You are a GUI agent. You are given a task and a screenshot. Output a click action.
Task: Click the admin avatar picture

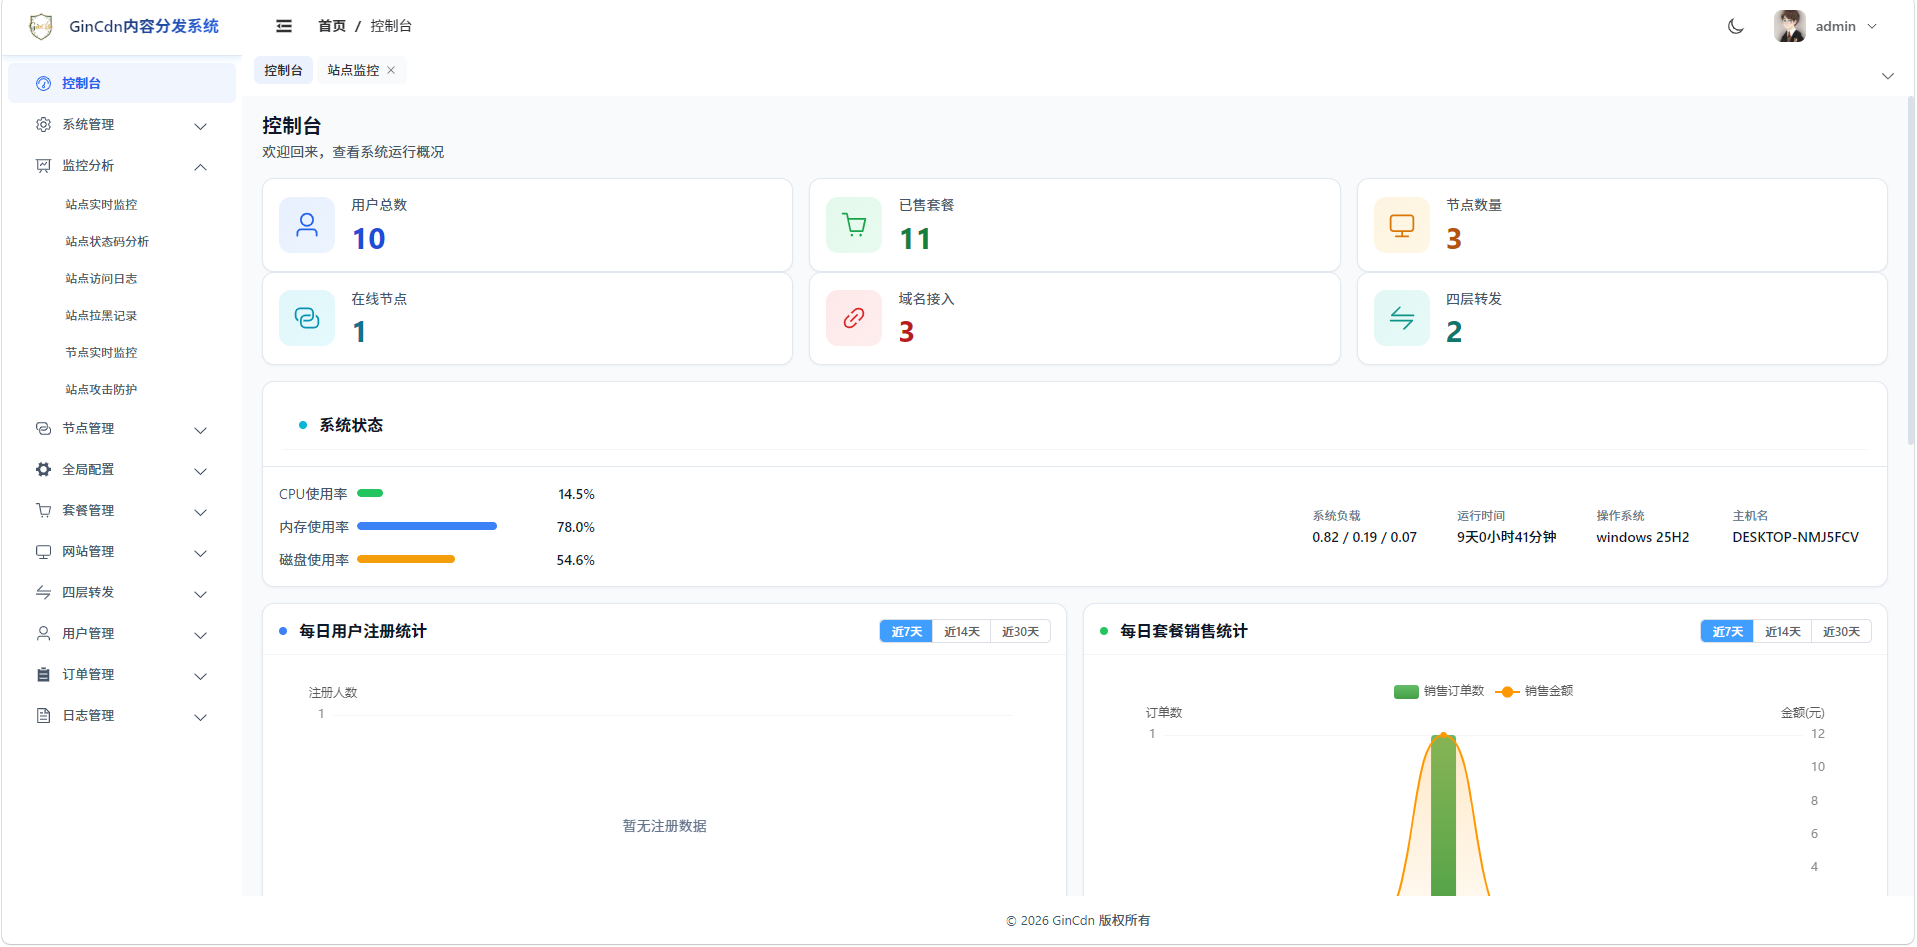point(1790,26)
